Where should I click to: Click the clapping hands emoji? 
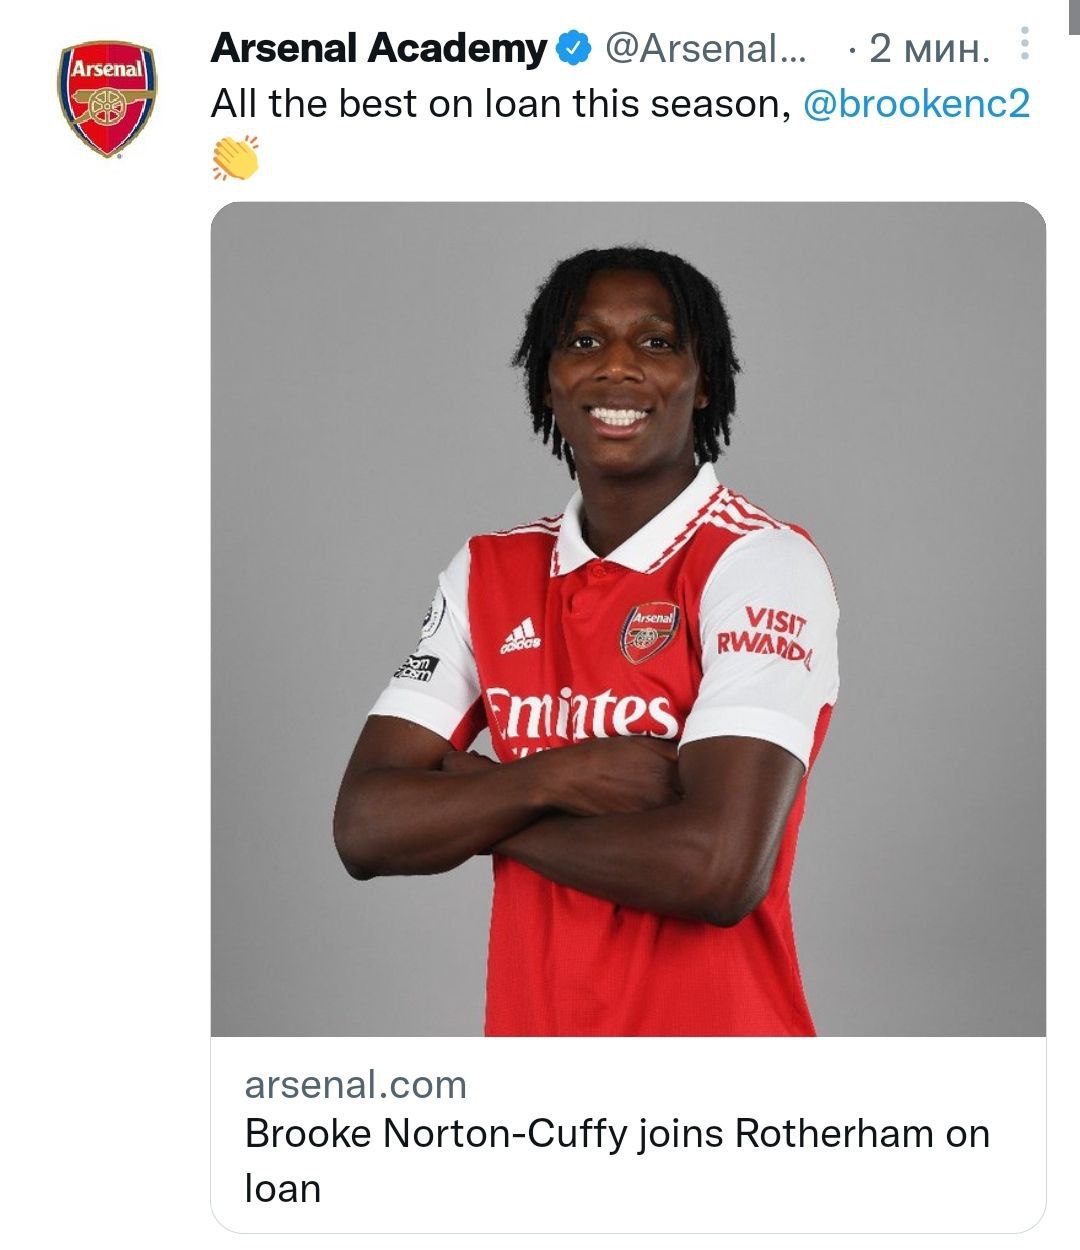point(236,158)
